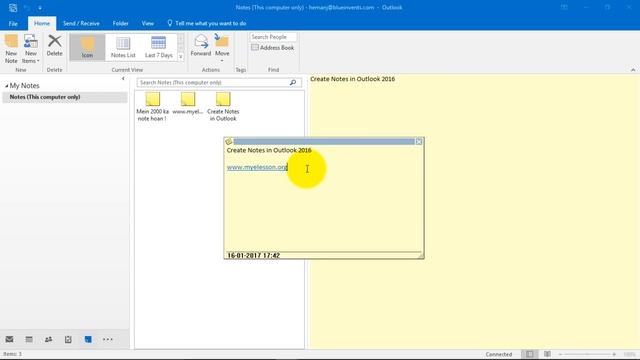Select the Home ribbon tab
Viewport: 640px width, 360px height.
point(42,24)
